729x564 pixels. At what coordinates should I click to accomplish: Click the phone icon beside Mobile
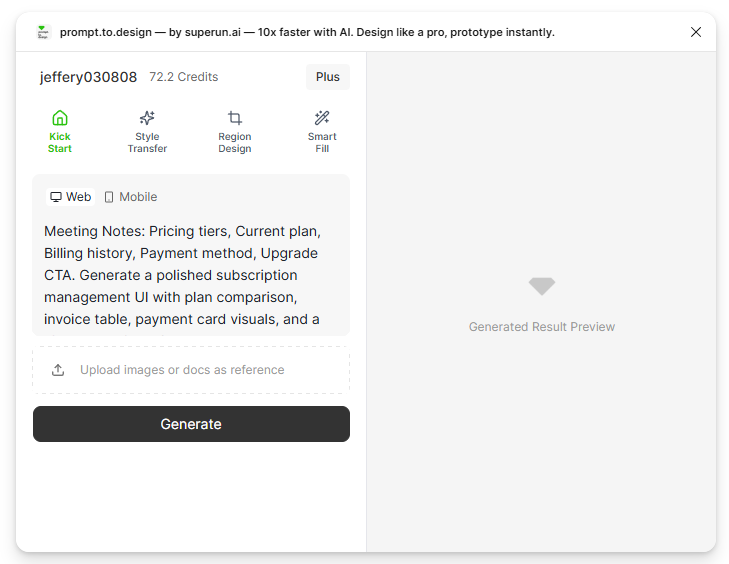pyautogui.click(x=109, y=197)
